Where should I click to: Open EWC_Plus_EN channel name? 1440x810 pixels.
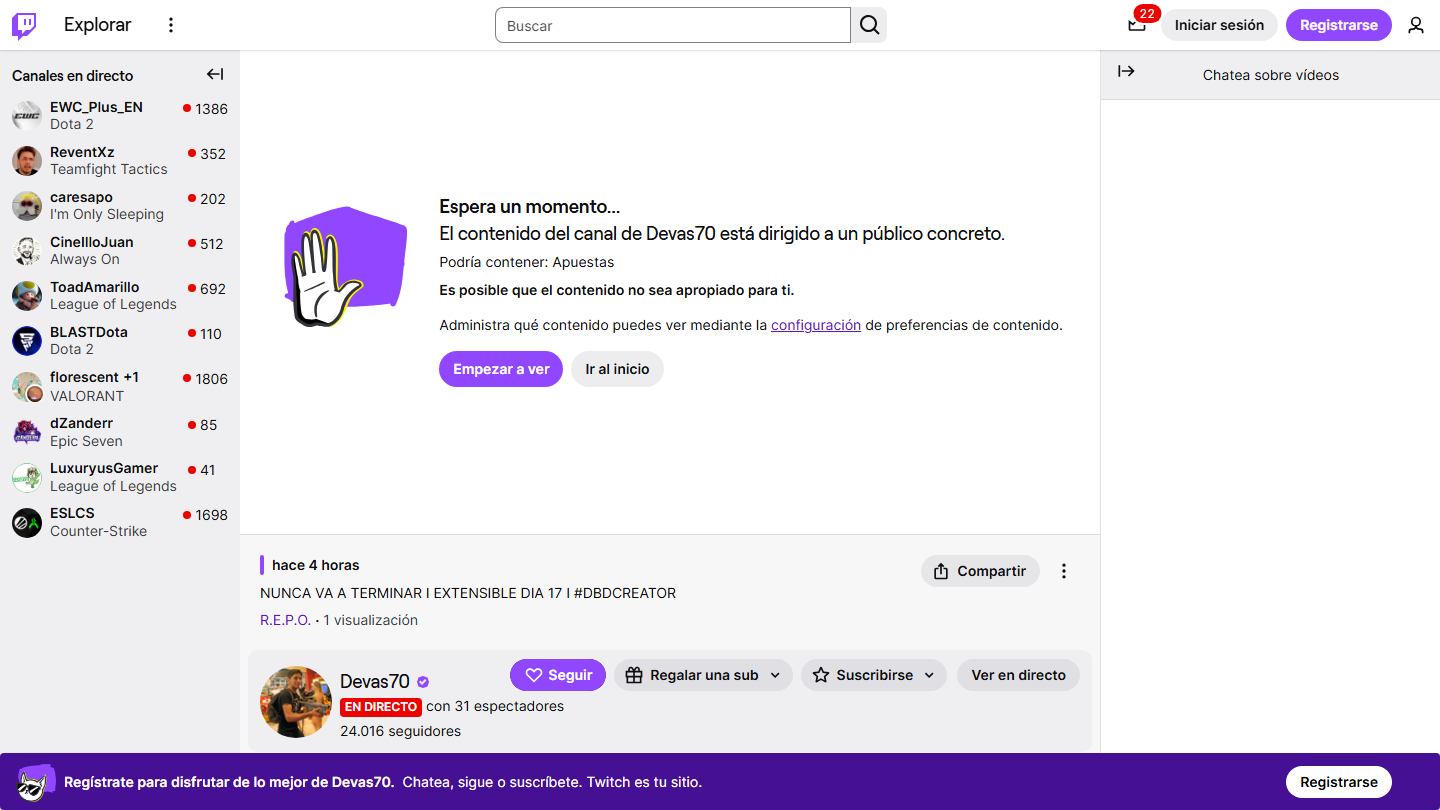pyautogui.click(x=96, y=107)
